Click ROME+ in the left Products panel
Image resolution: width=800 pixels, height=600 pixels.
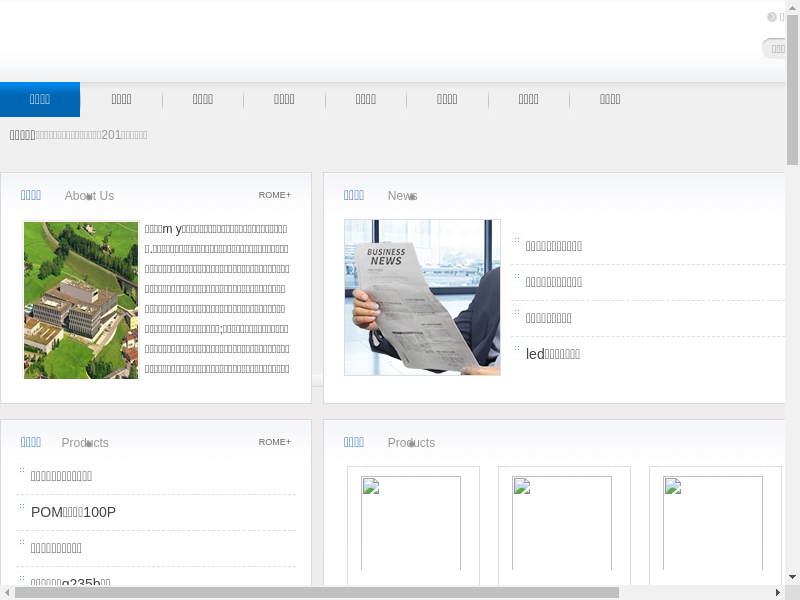(274, 442)
